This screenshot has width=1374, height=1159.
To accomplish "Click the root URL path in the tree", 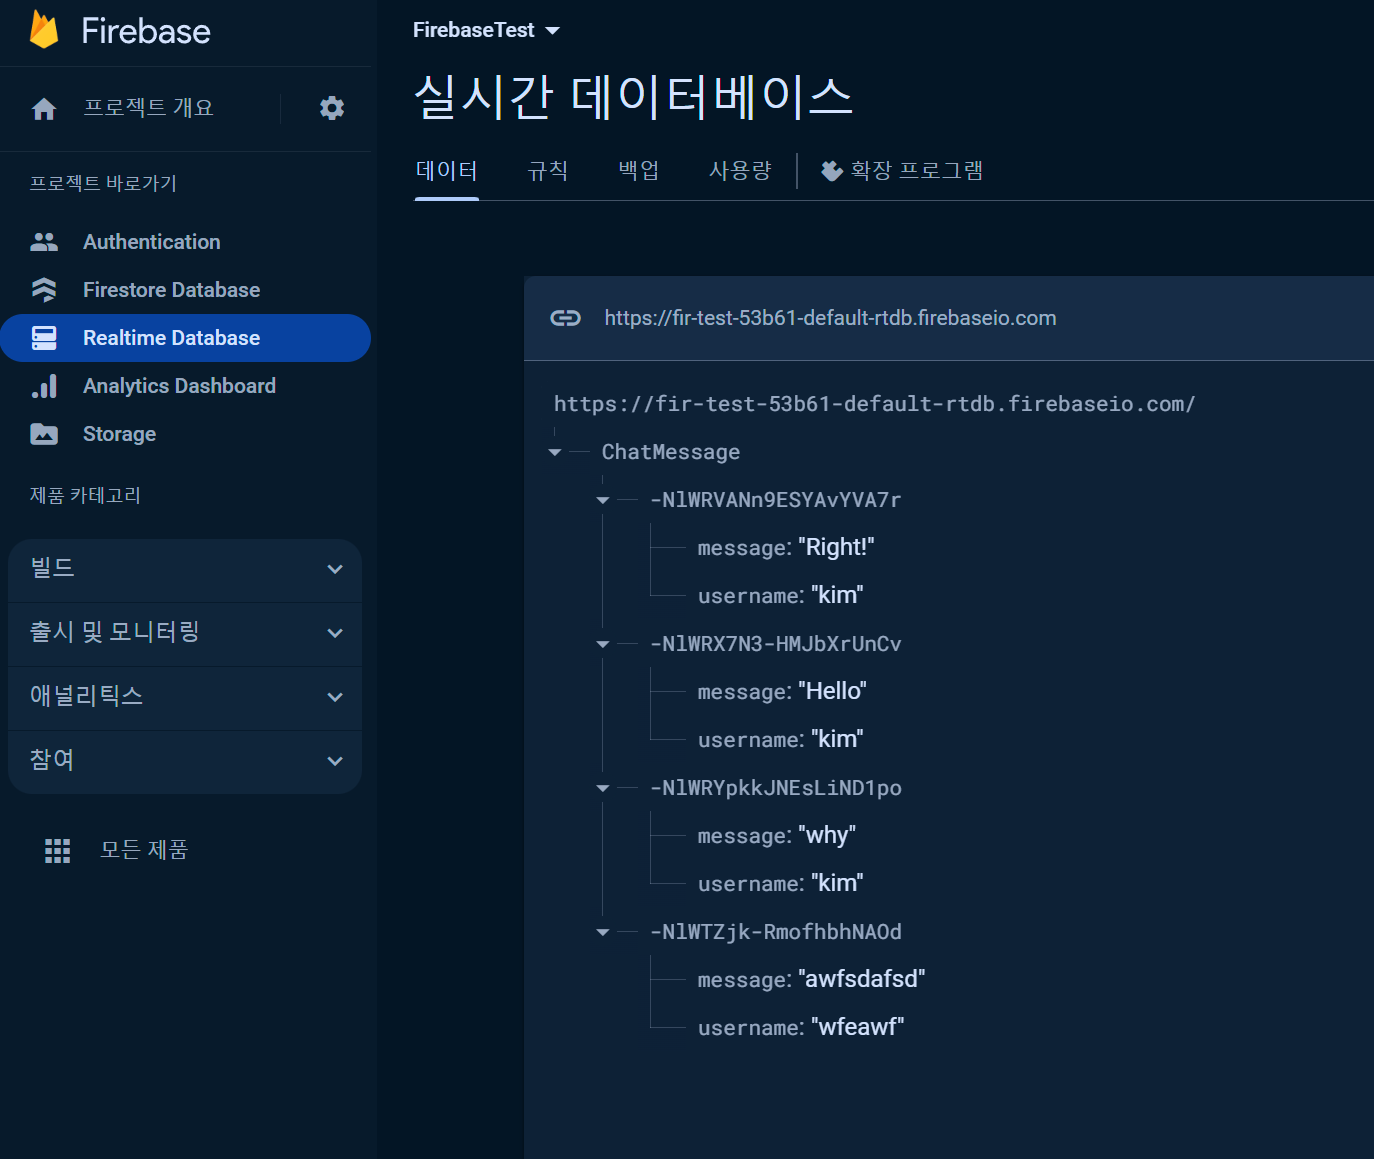I will (874, 404).
